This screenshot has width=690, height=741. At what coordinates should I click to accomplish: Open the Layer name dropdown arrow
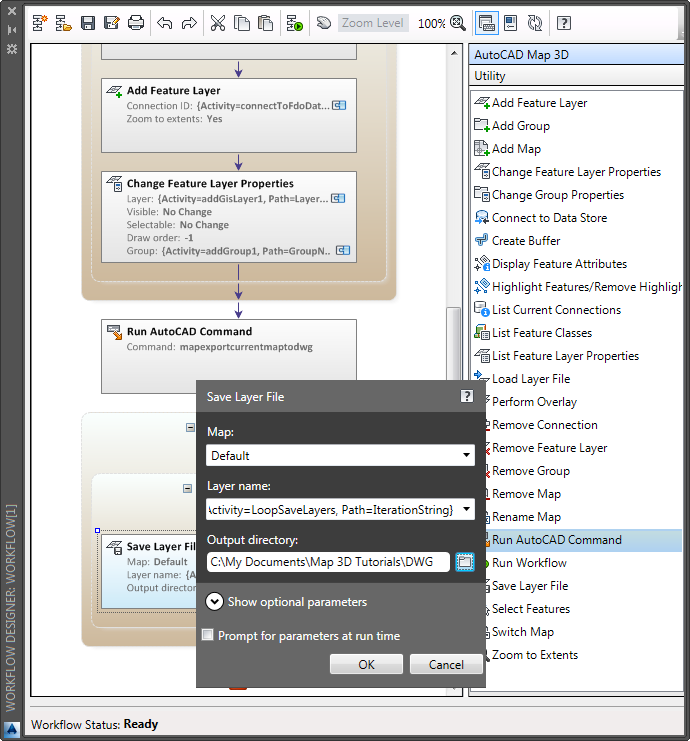point(466,509)
